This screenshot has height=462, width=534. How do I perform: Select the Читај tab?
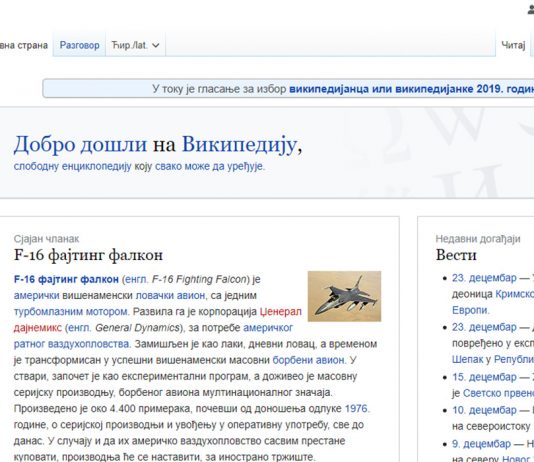tap(513, 45)
